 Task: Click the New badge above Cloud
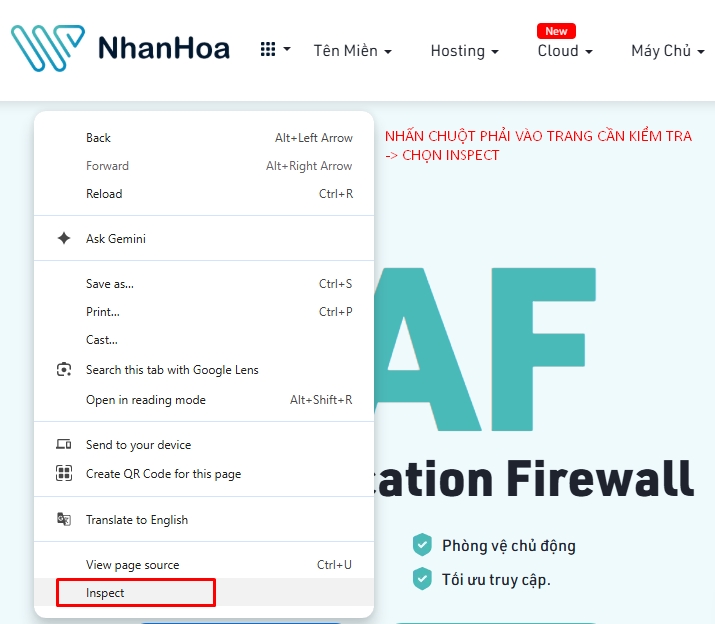coord(556,31)
